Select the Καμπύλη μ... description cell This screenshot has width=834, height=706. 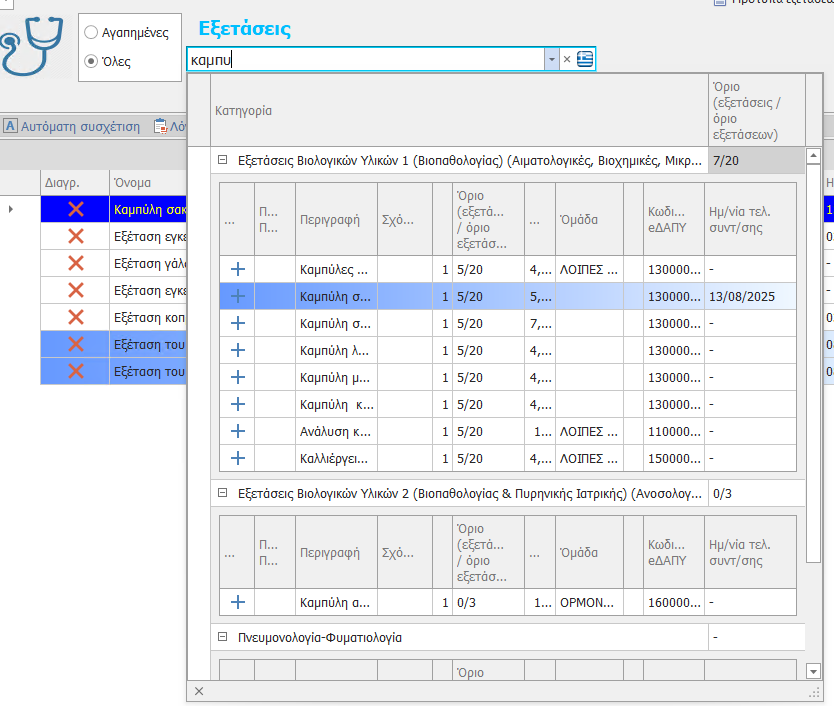(x=336, y=378)
